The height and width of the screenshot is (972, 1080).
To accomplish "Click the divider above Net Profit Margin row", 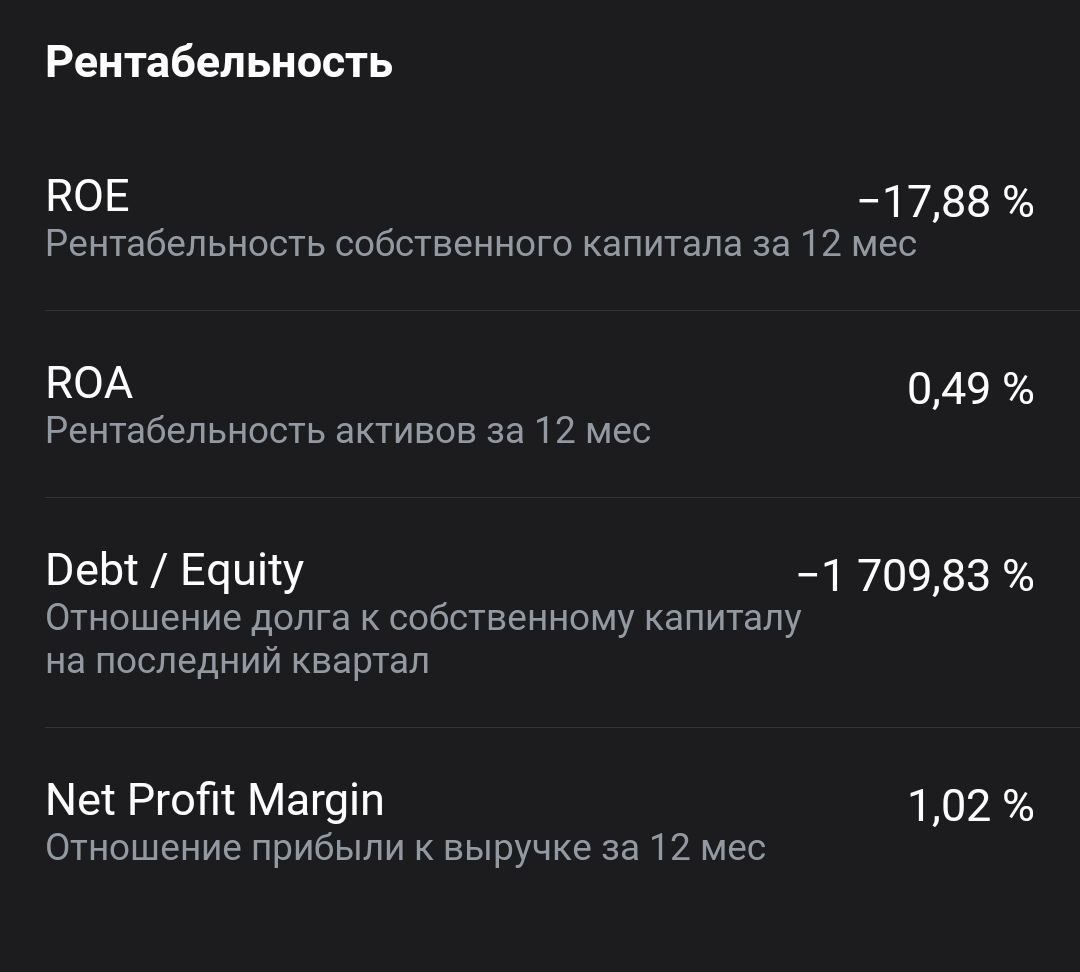I will click(540, 727).
